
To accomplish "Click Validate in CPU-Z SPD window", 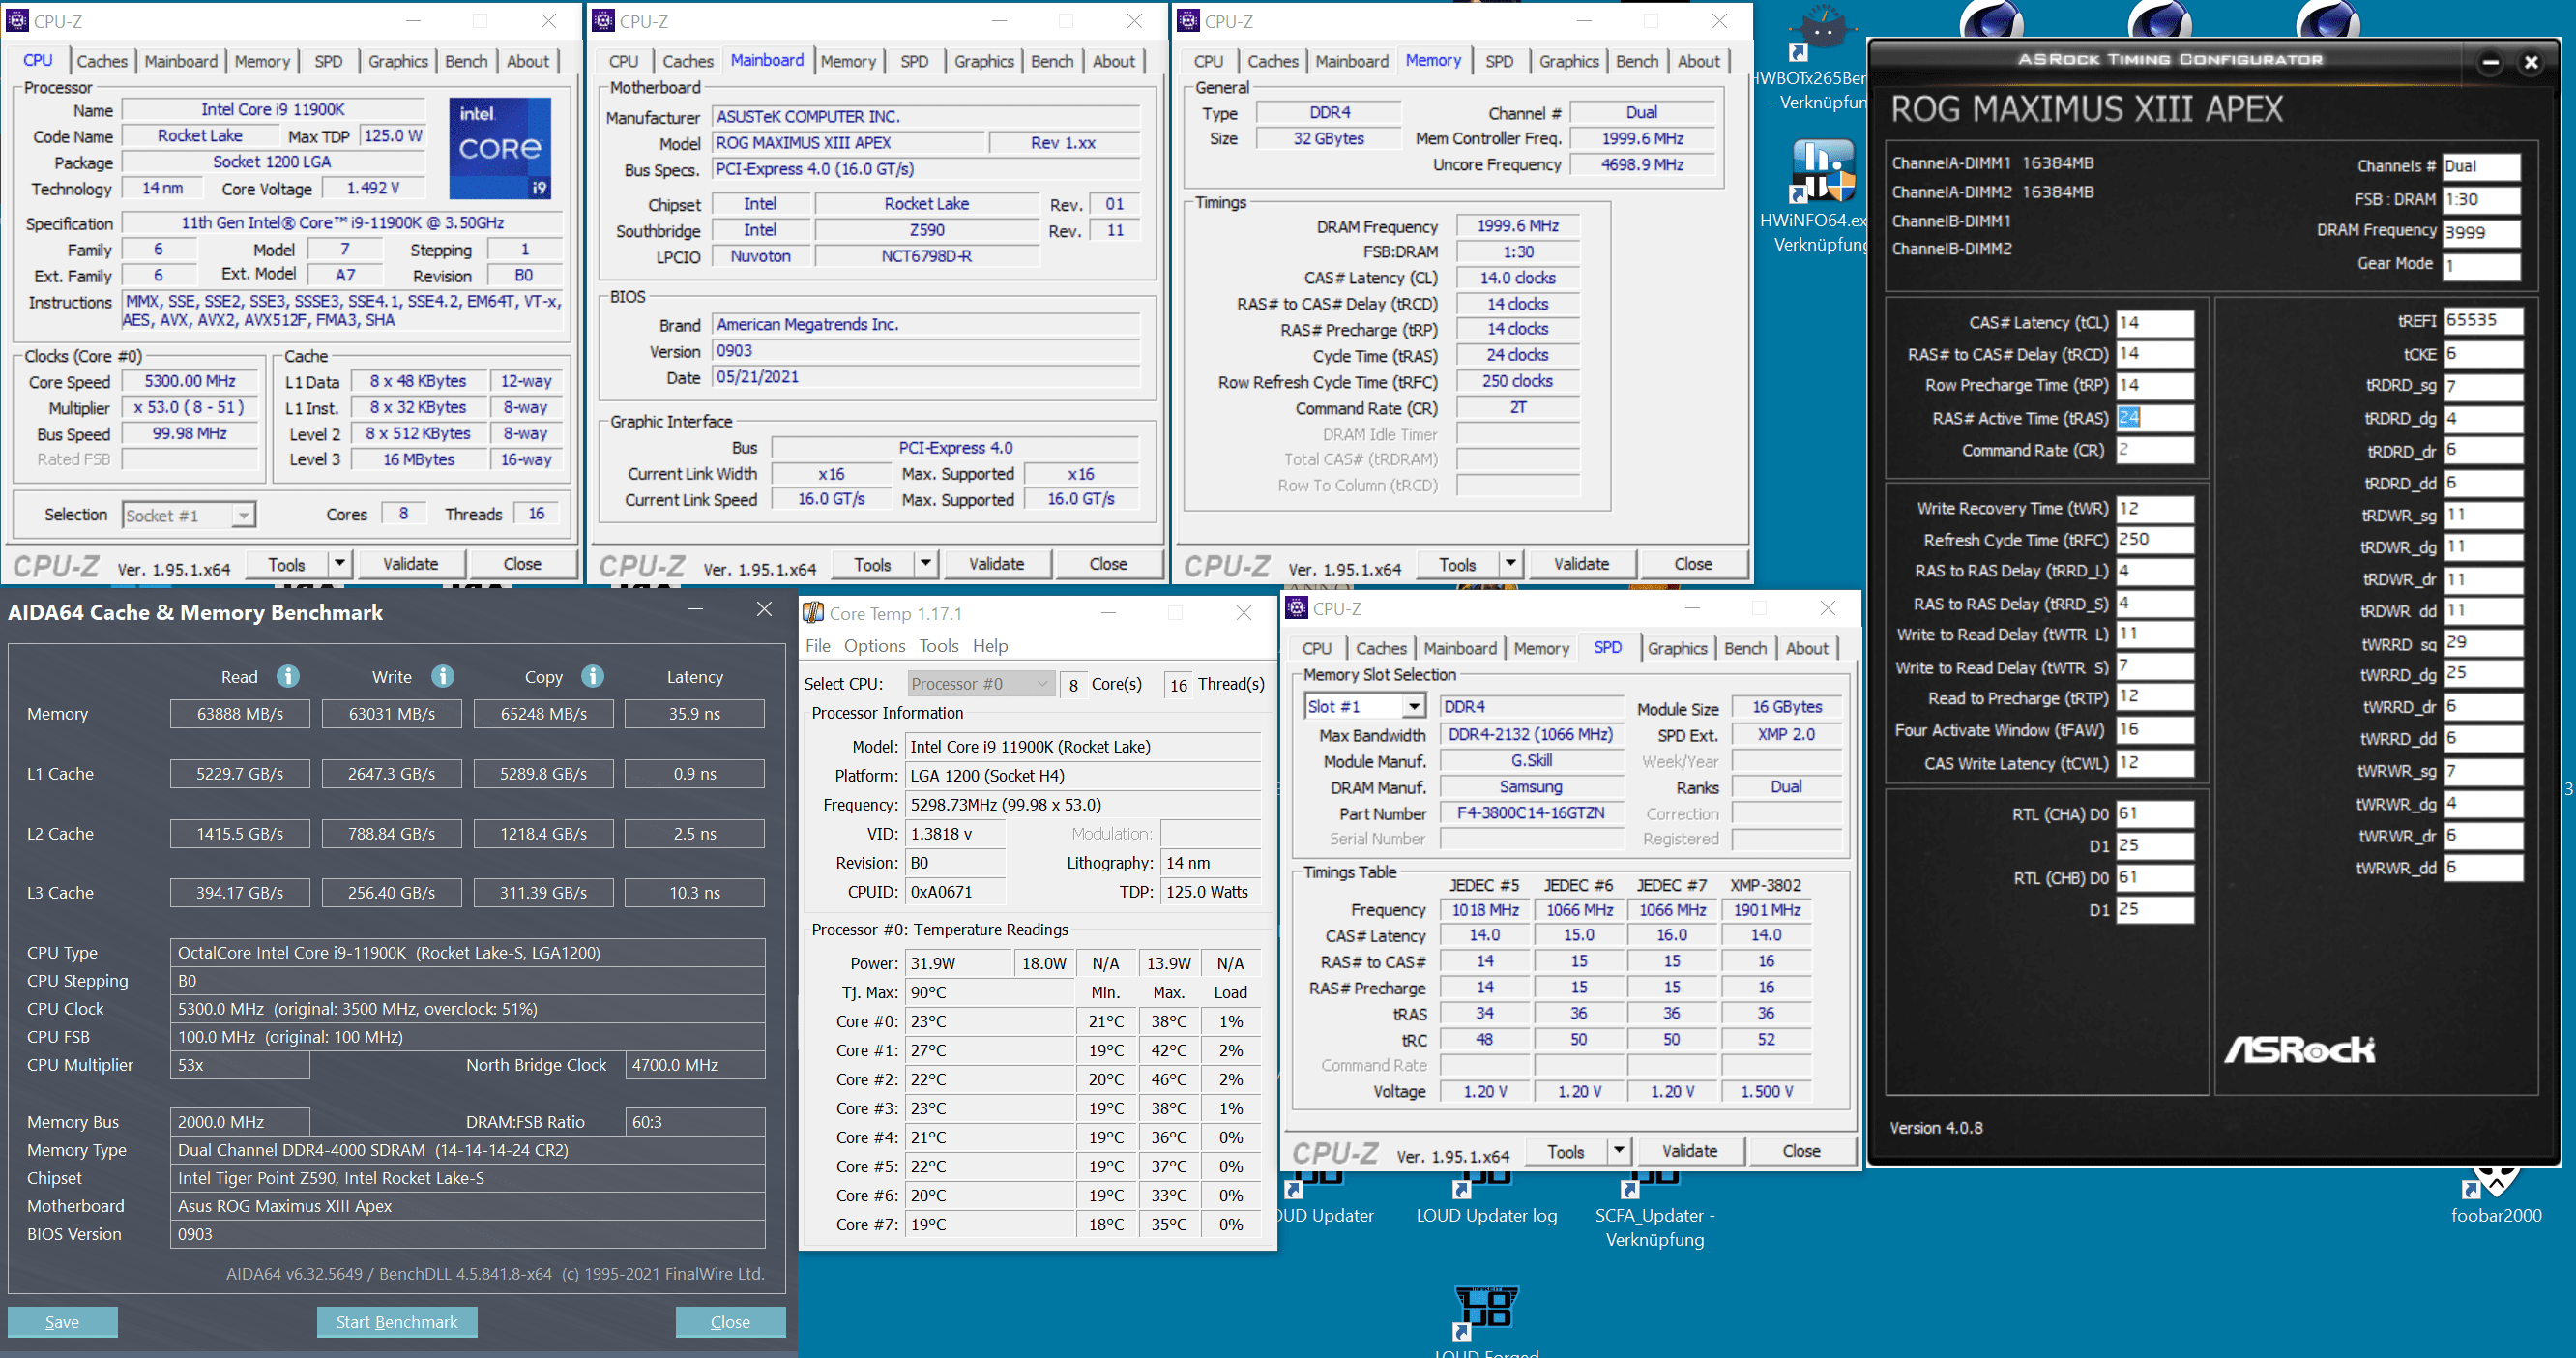I will click(1690, 1151).
